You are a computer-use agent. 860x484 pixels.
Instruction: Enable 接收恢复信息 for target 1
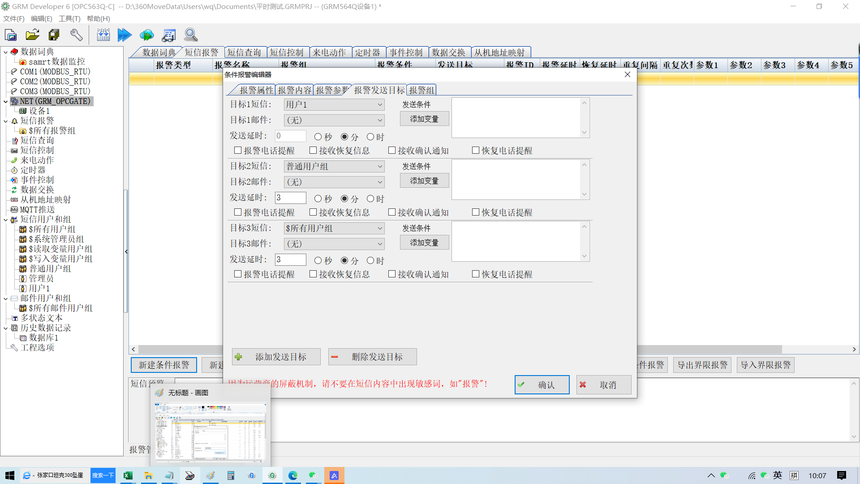coord(313,150)
